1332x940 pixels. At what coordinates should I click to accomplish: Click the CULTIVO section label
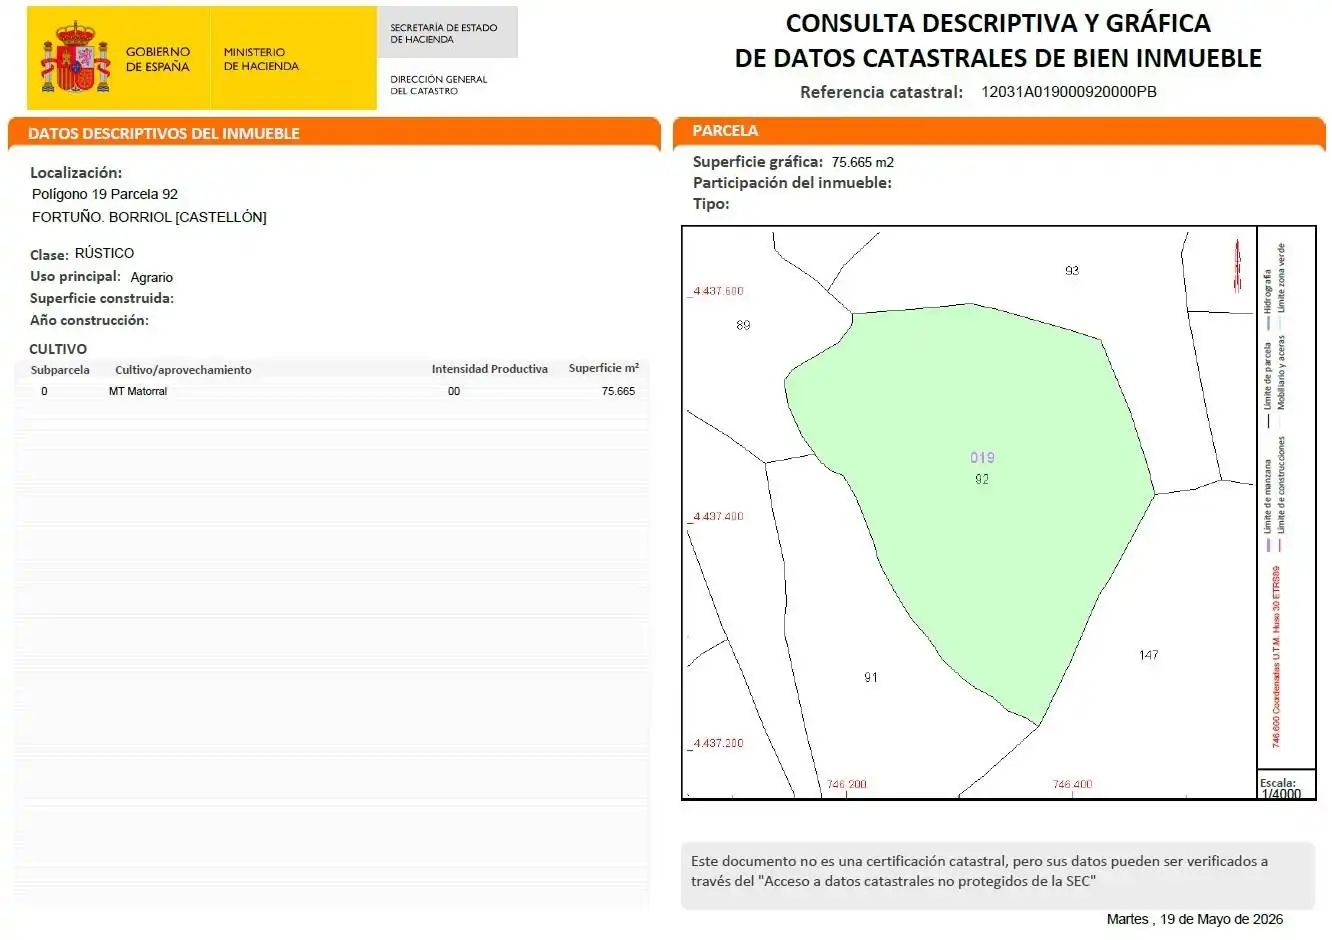point(58,349)
